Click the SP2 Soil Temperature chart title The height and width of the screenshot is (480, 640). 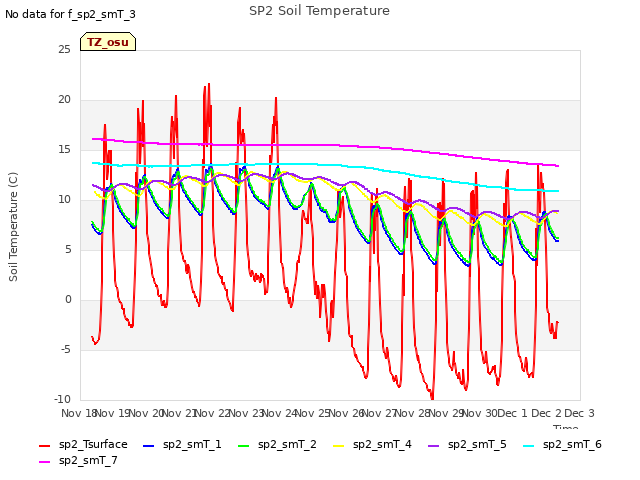319,11
